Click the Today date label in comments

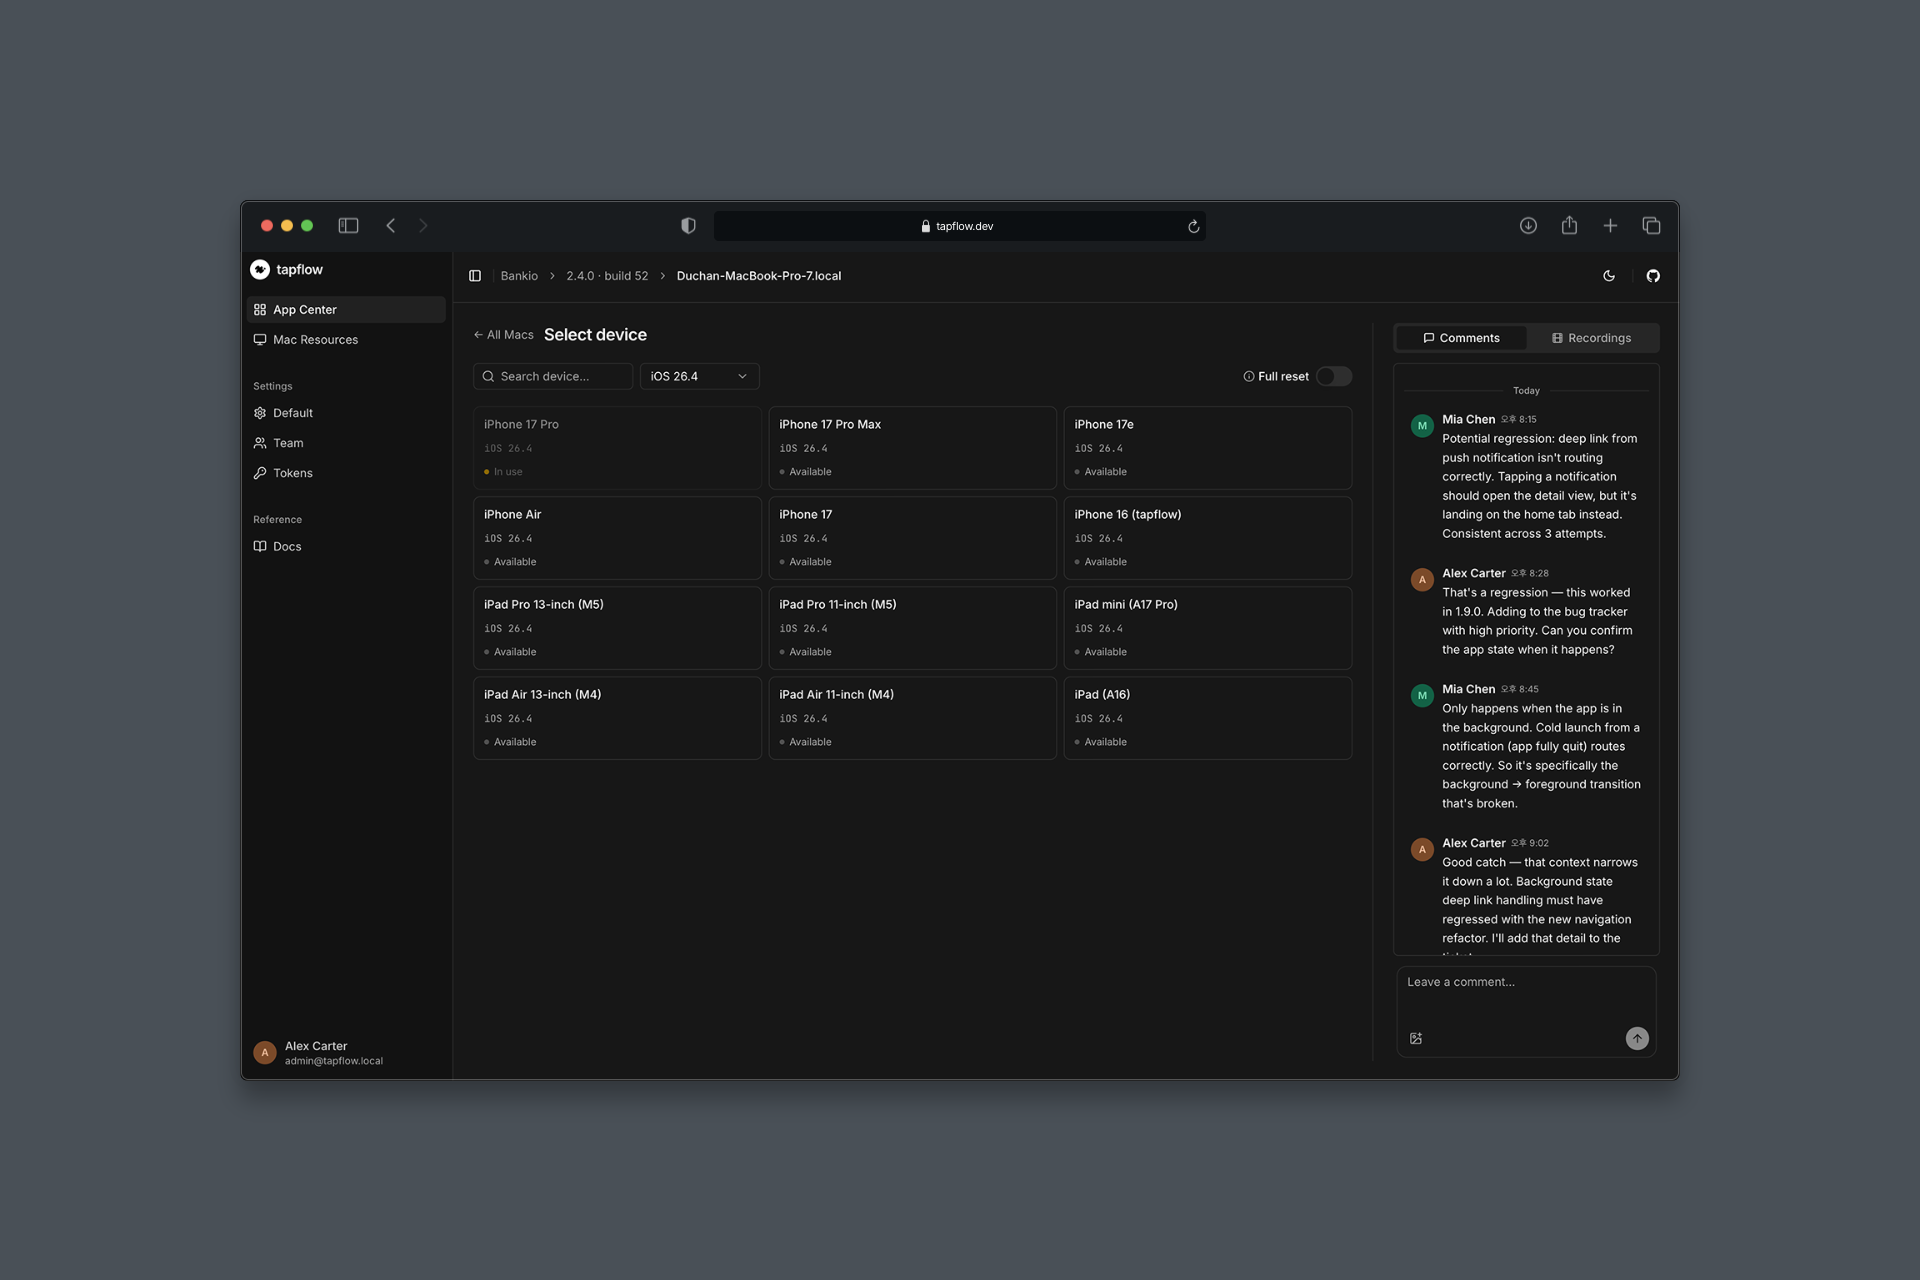point(1526,391)
